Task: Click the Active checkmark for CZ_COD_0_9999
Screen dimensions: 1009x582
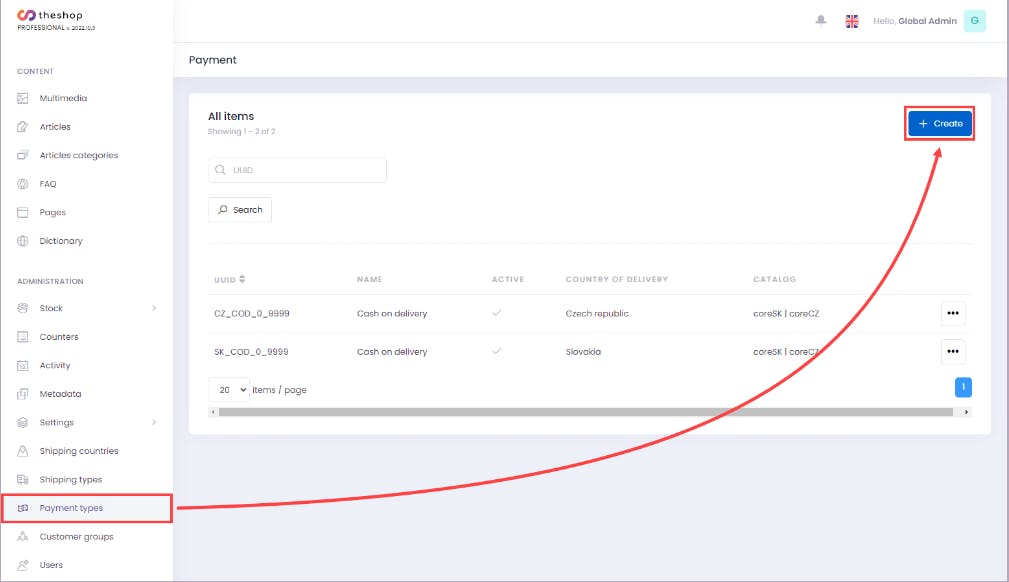Action: pyautogui.click(x=497, y=313)
